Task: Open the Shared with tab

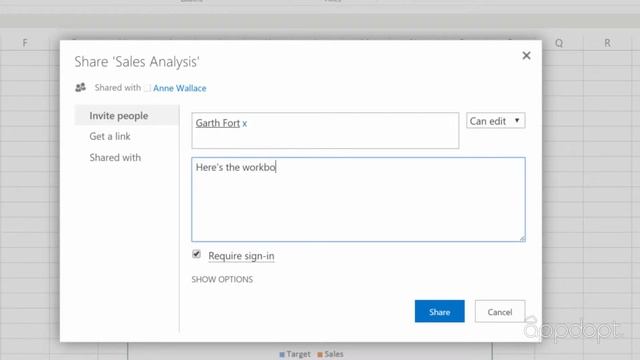Action: click(x=115, y=158)
